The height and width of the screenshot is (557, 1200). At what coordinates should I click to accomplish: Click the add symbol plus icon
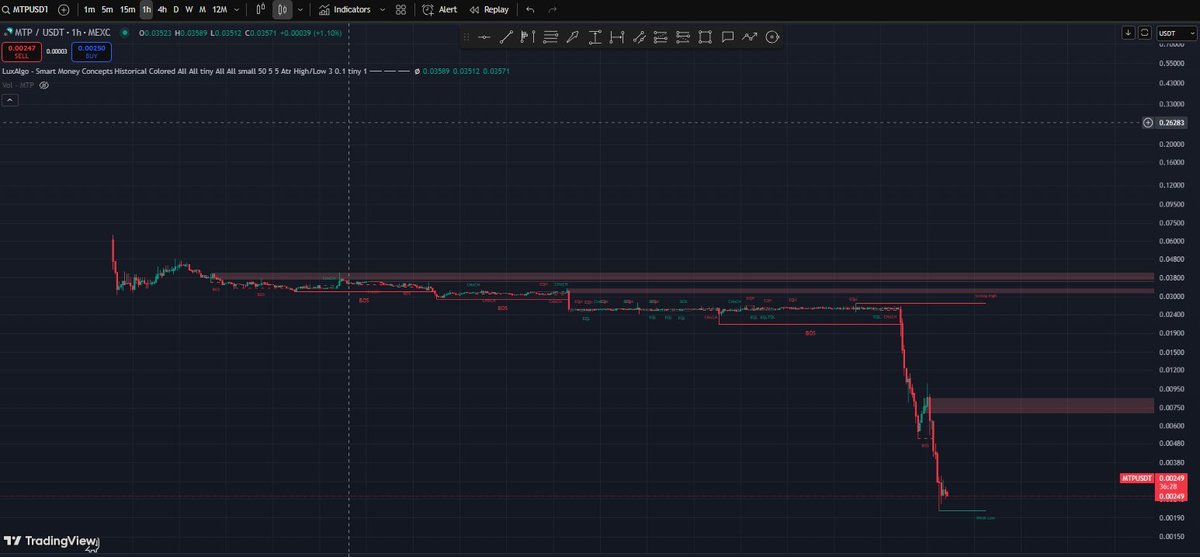[x=64, y=9]
